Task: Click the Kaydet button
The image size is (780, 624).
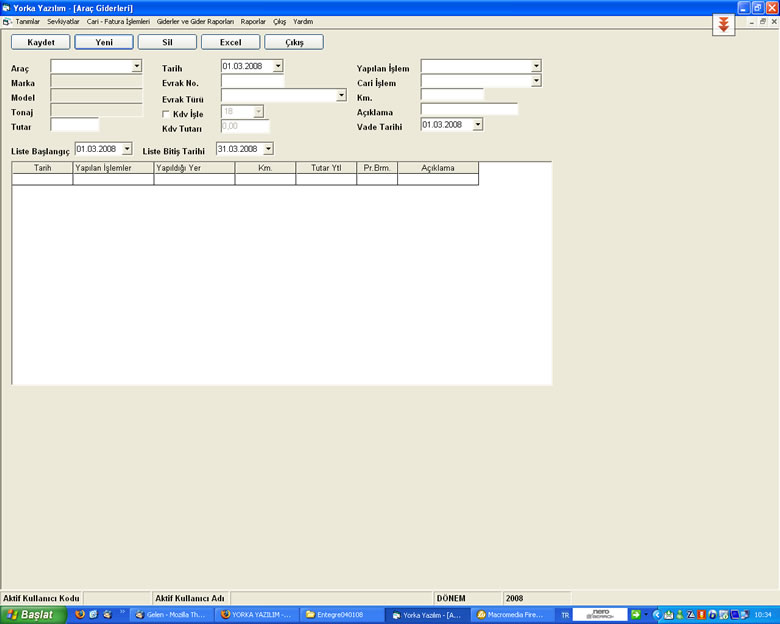Action: coord(41,42)
